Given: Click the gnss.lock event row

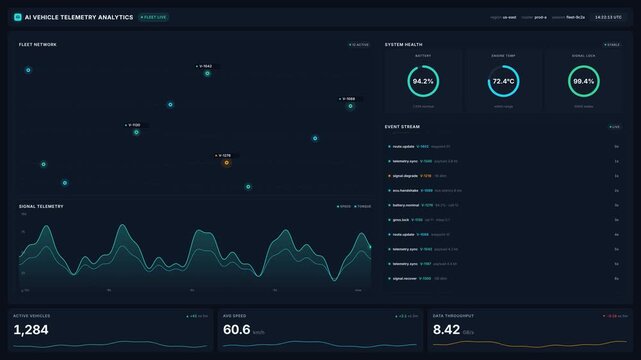Looking at the screenshot, I should (503, 220).
